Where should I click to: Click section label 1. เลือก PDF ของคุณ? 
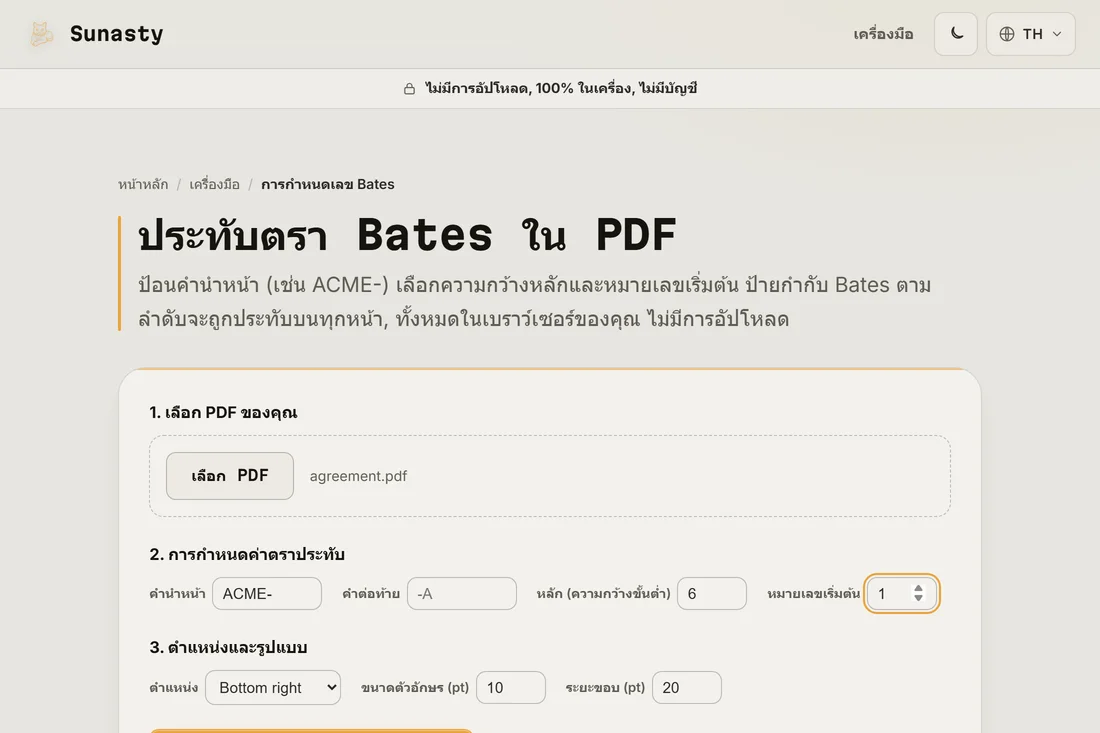[x=223, y=412]
